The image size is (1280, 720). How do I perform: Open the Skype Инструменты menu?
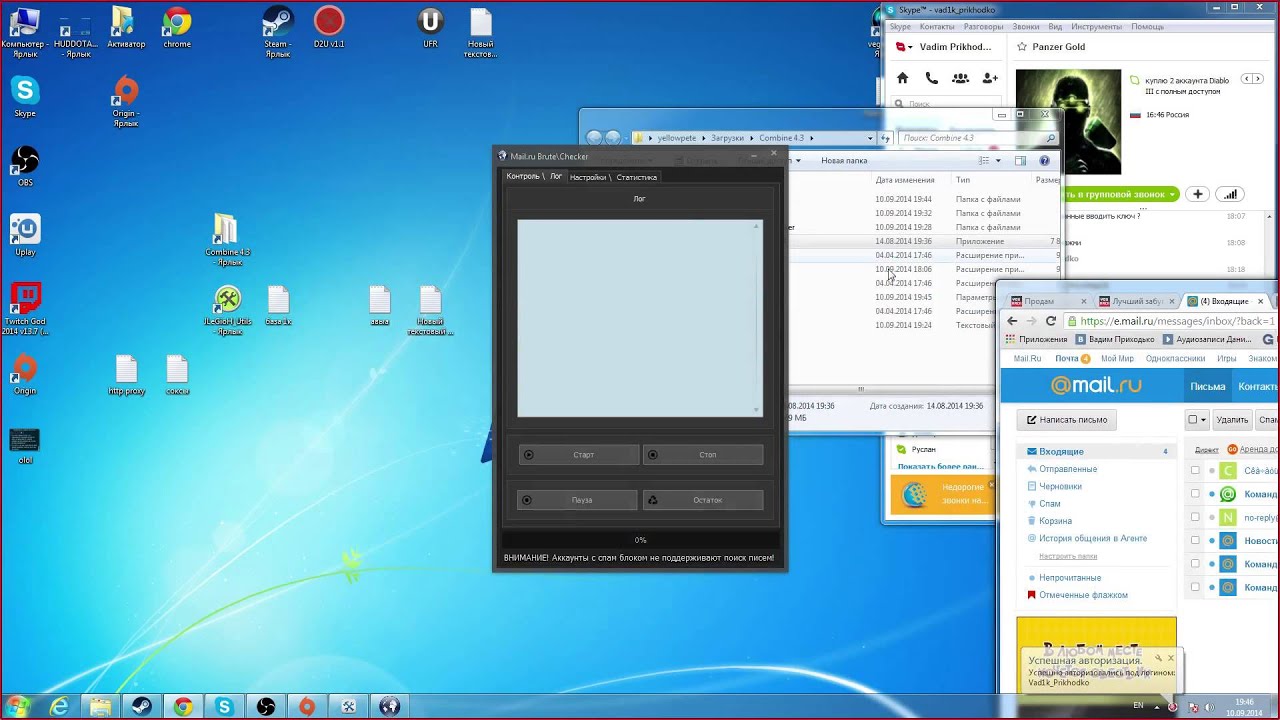(1096, 27)
